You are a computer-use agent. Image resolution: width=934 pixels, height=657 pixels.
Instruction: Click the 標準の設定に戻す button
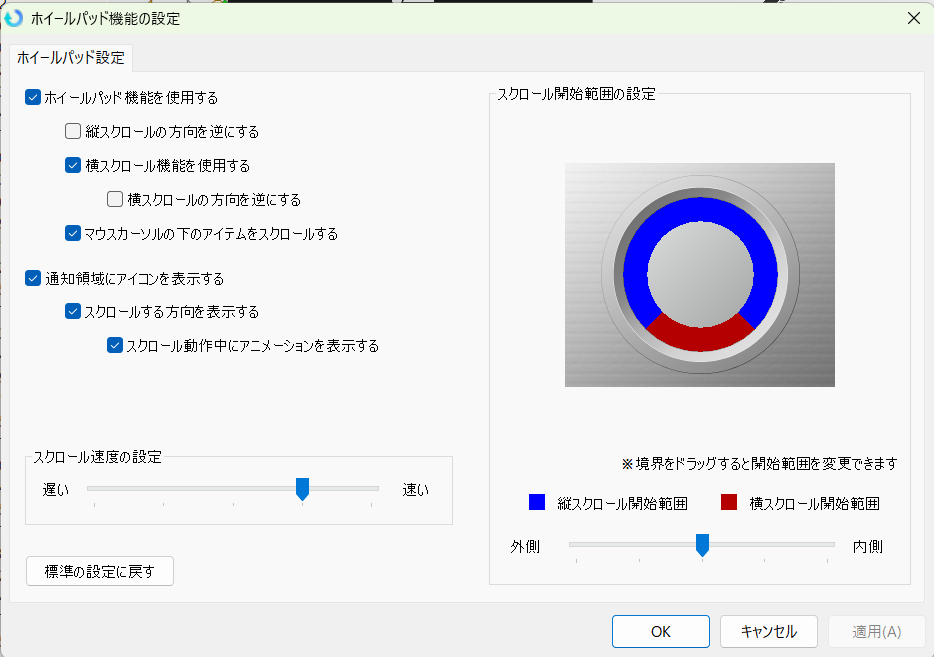point(99,570)
